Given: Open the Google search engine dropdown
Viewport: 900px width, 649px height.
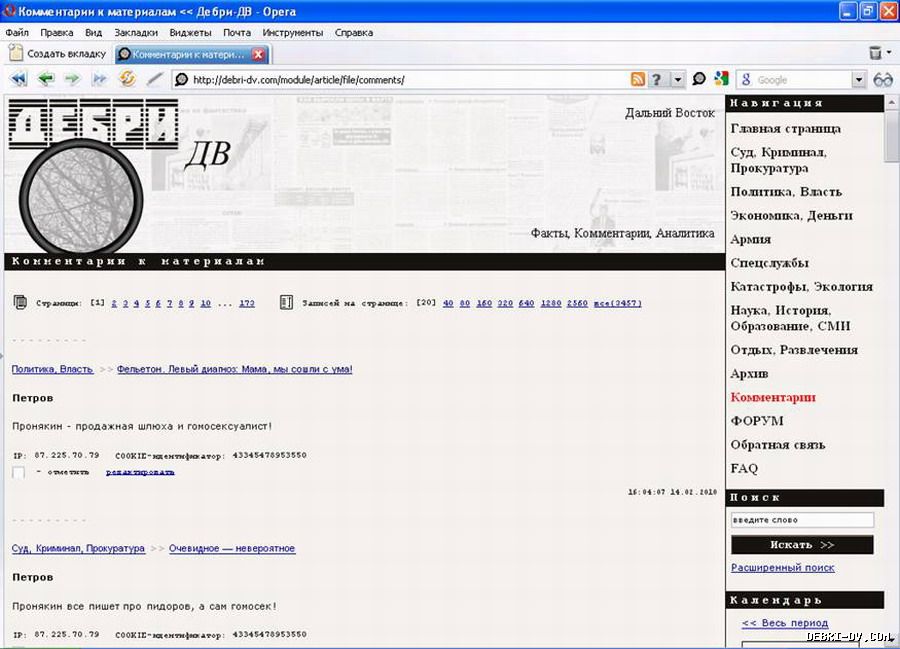Looking at the screenshot, I should click(x=858, y=80).
